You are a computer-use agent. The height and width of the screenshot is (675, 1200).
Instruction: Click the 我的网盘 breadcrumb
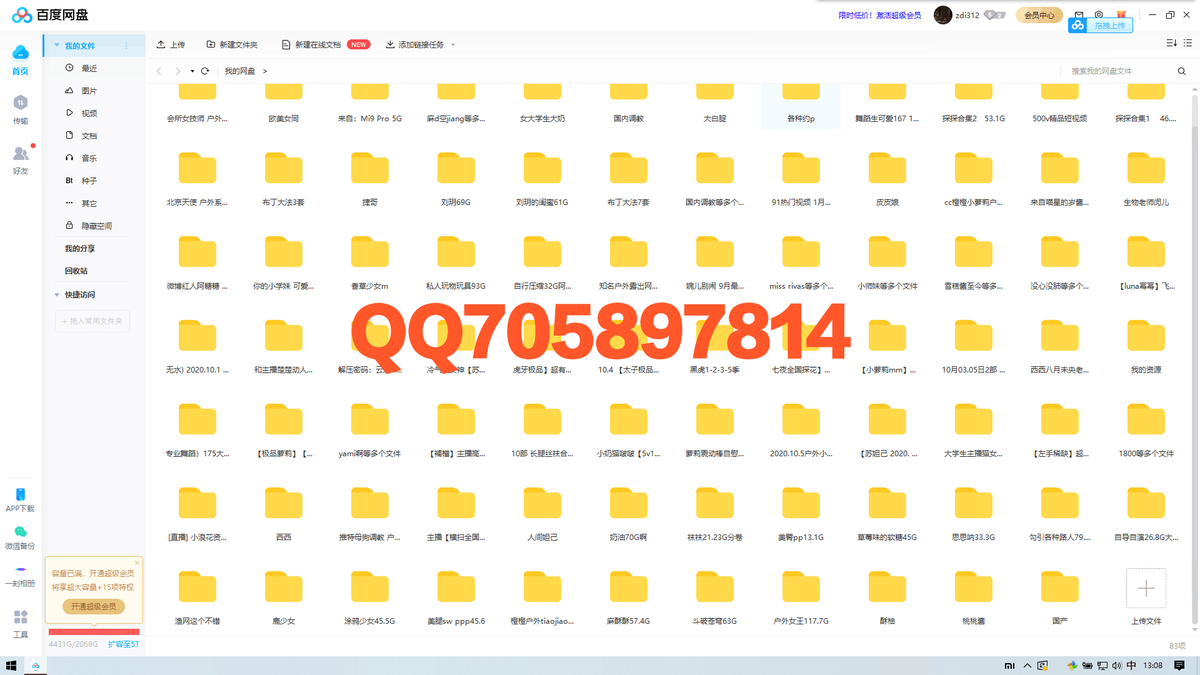pos(239,71)
